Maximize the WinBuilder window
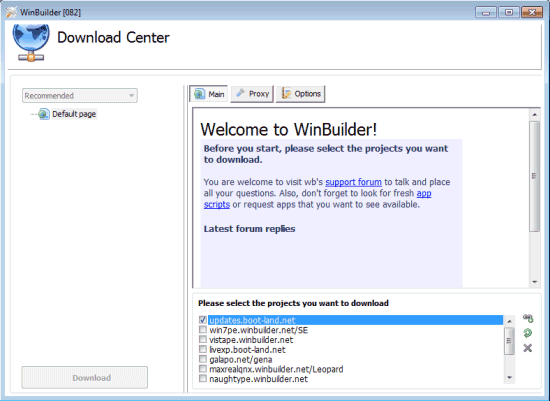The width and height of the screenshot is (550, 401). pos(509,12)
